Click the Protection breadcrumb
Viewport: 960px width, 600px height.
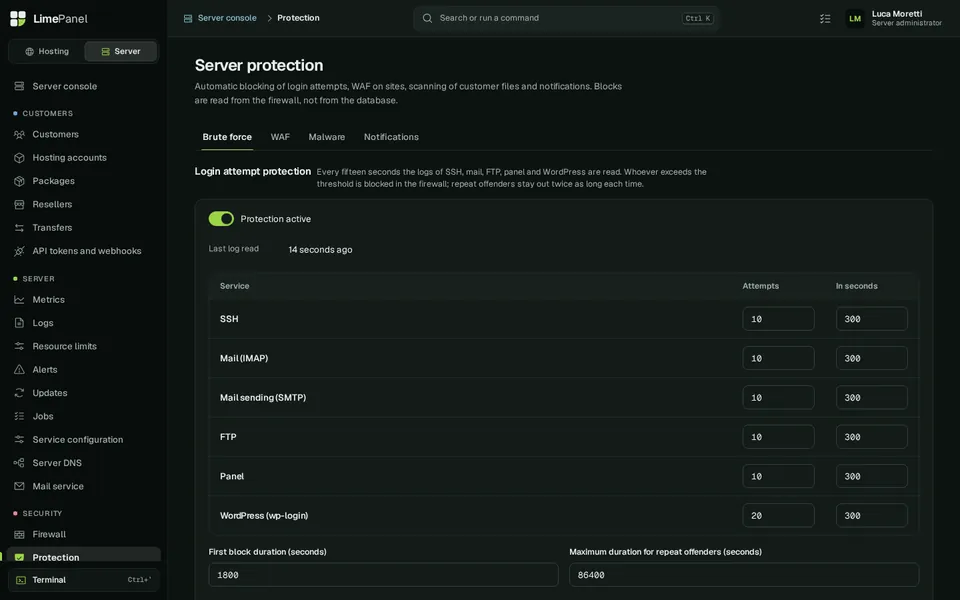(298, 18)
